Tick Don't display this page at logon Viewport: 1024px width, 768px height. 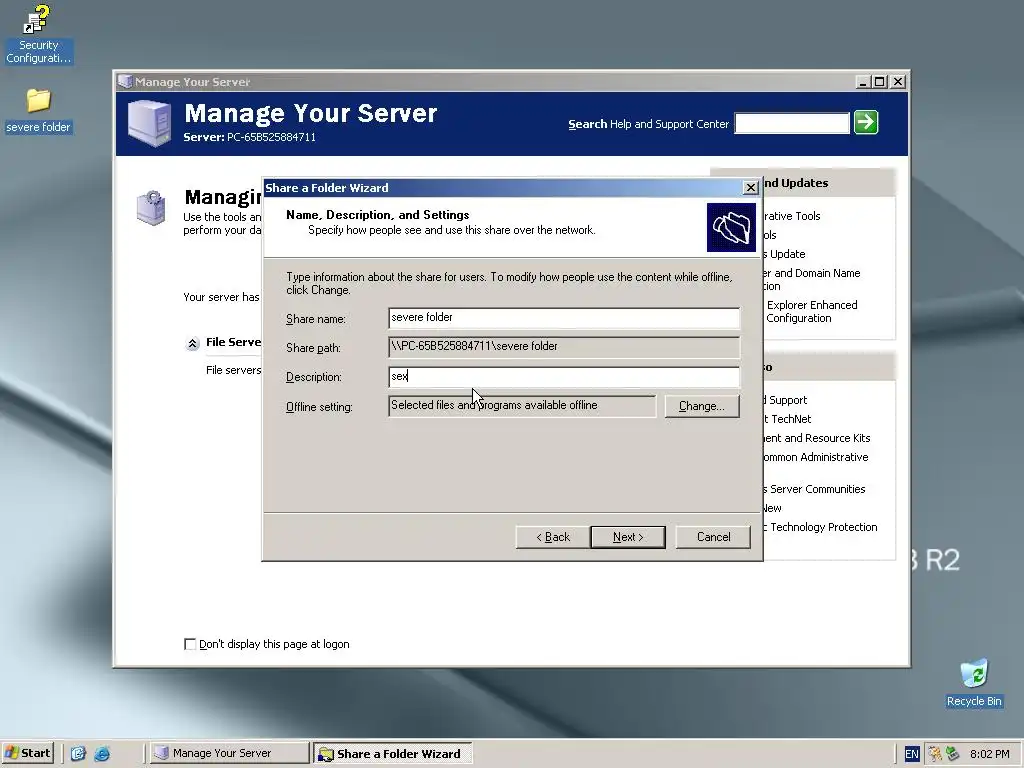coord(190,645)
